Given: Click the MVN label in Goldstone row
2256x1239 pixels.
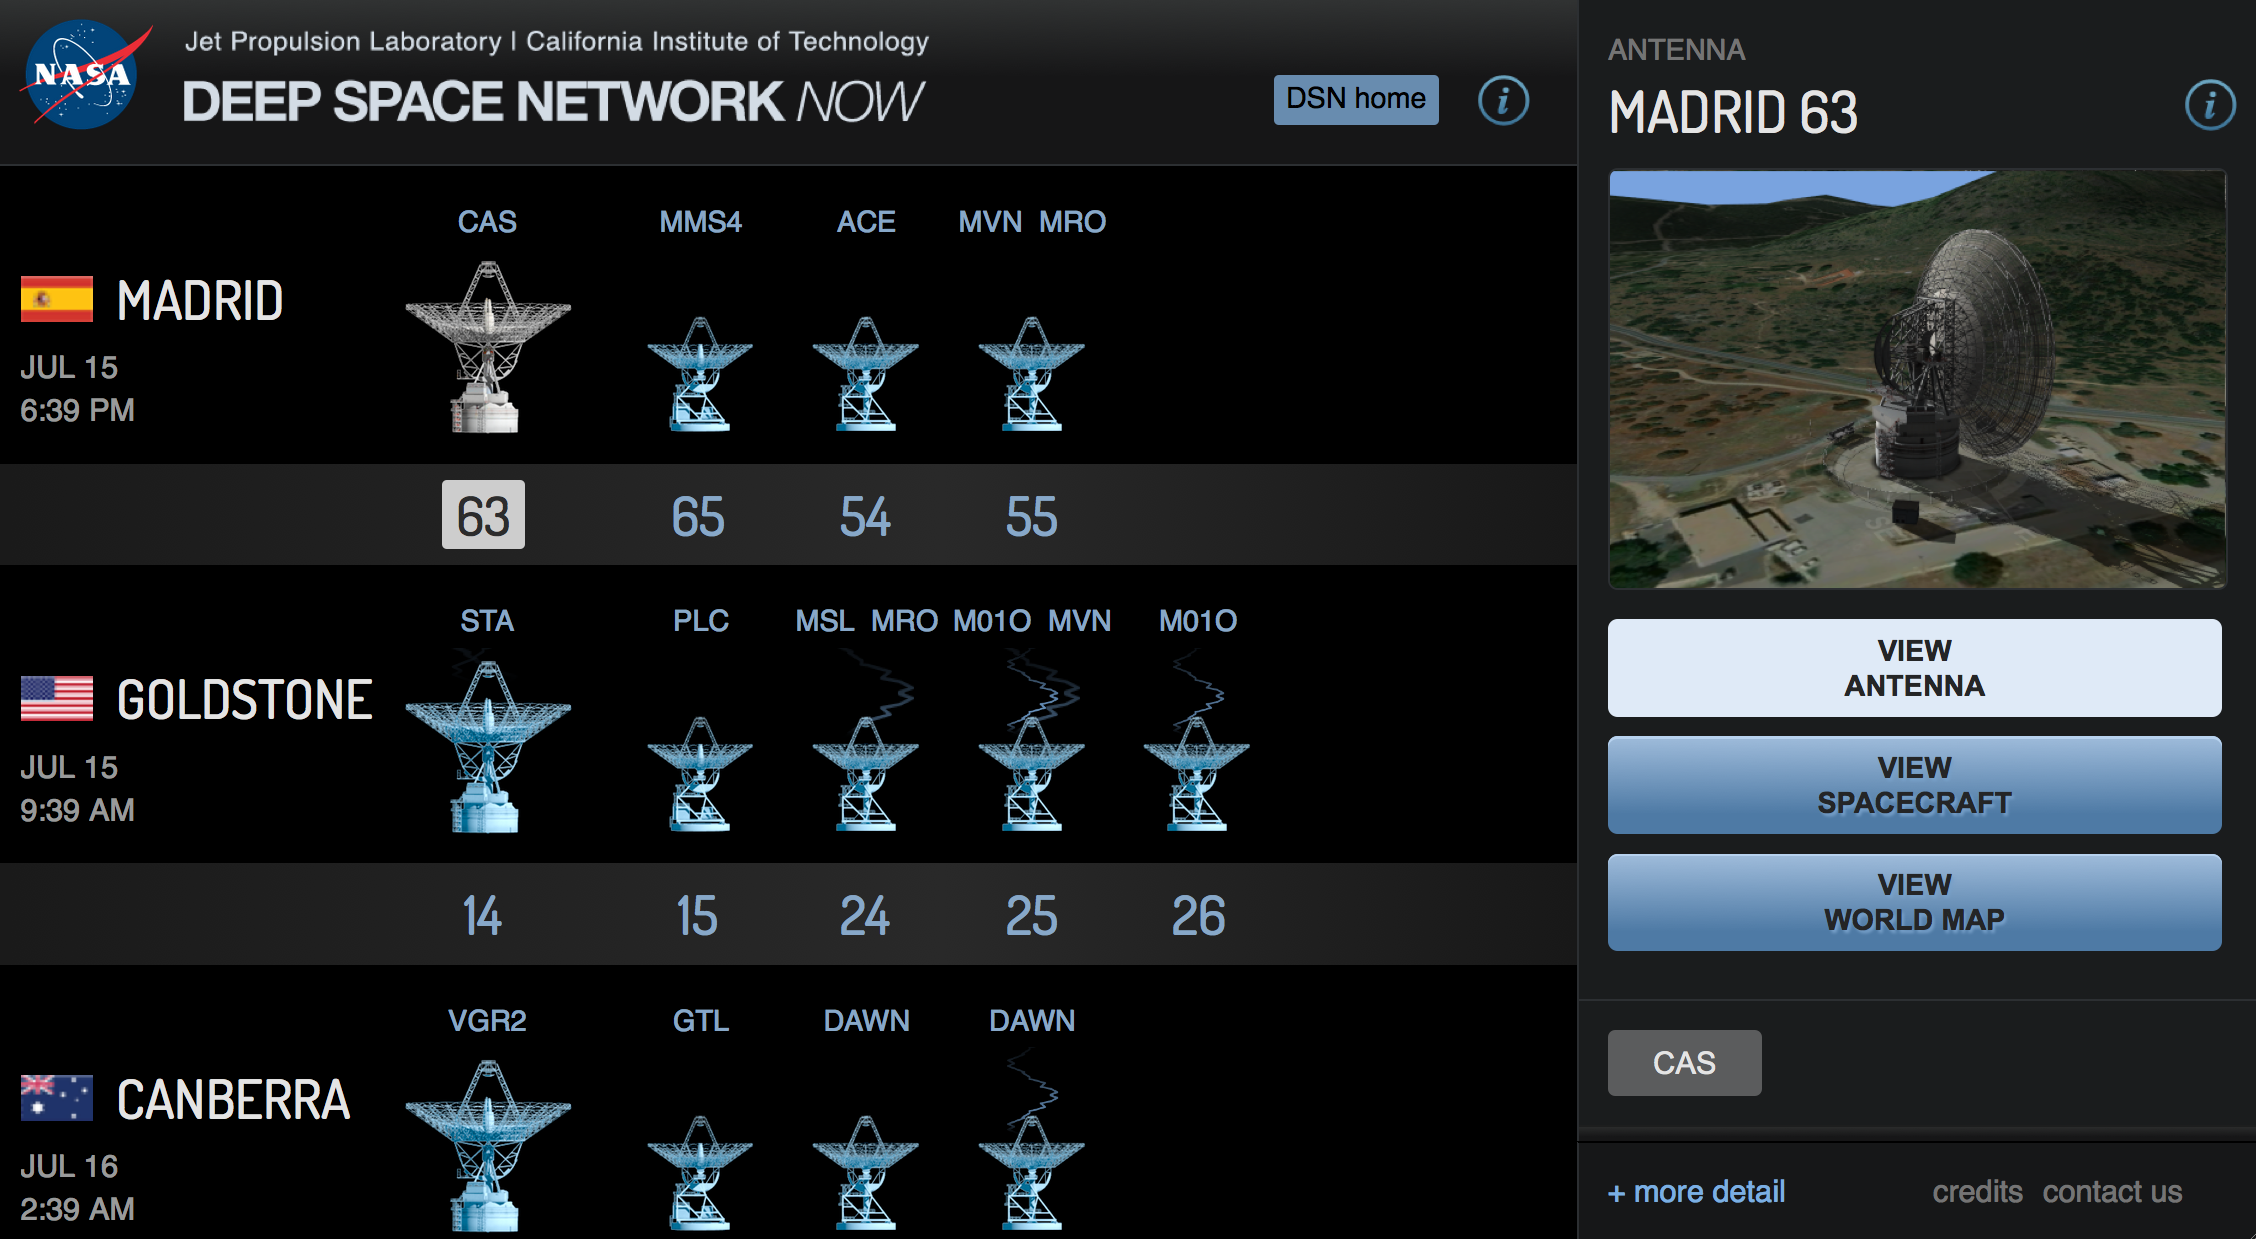Looking at the screenshot, I should tap(1079, 621).
